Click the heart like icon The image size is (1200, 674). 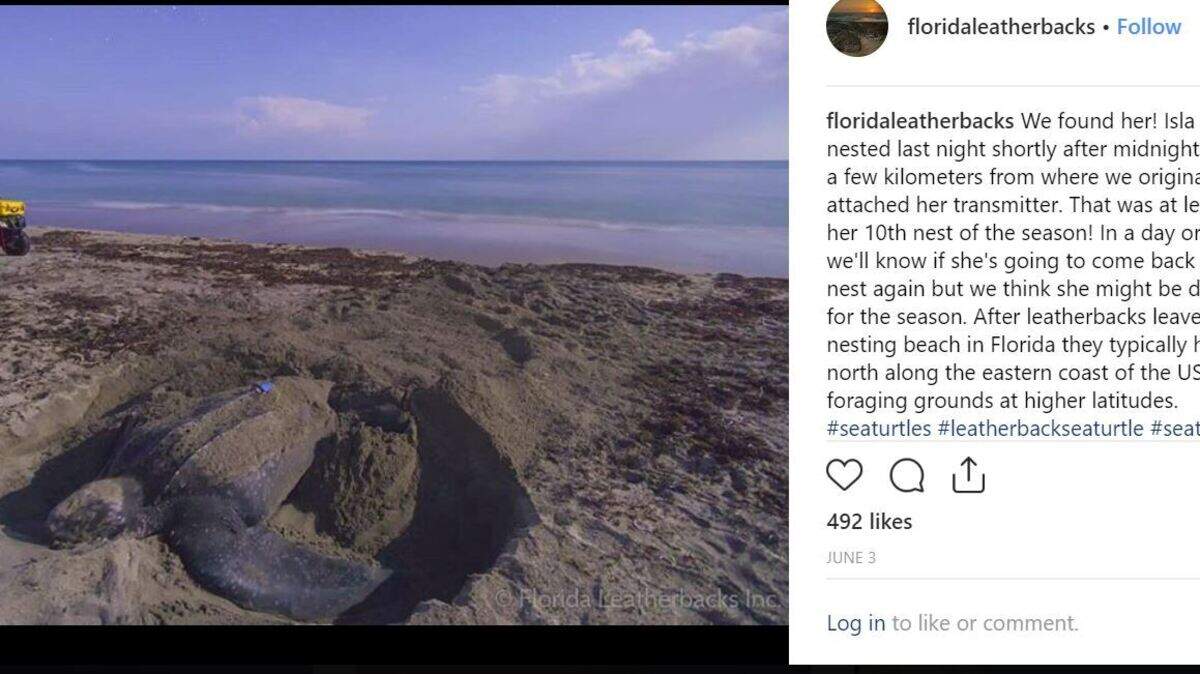[x=844, y=475]
